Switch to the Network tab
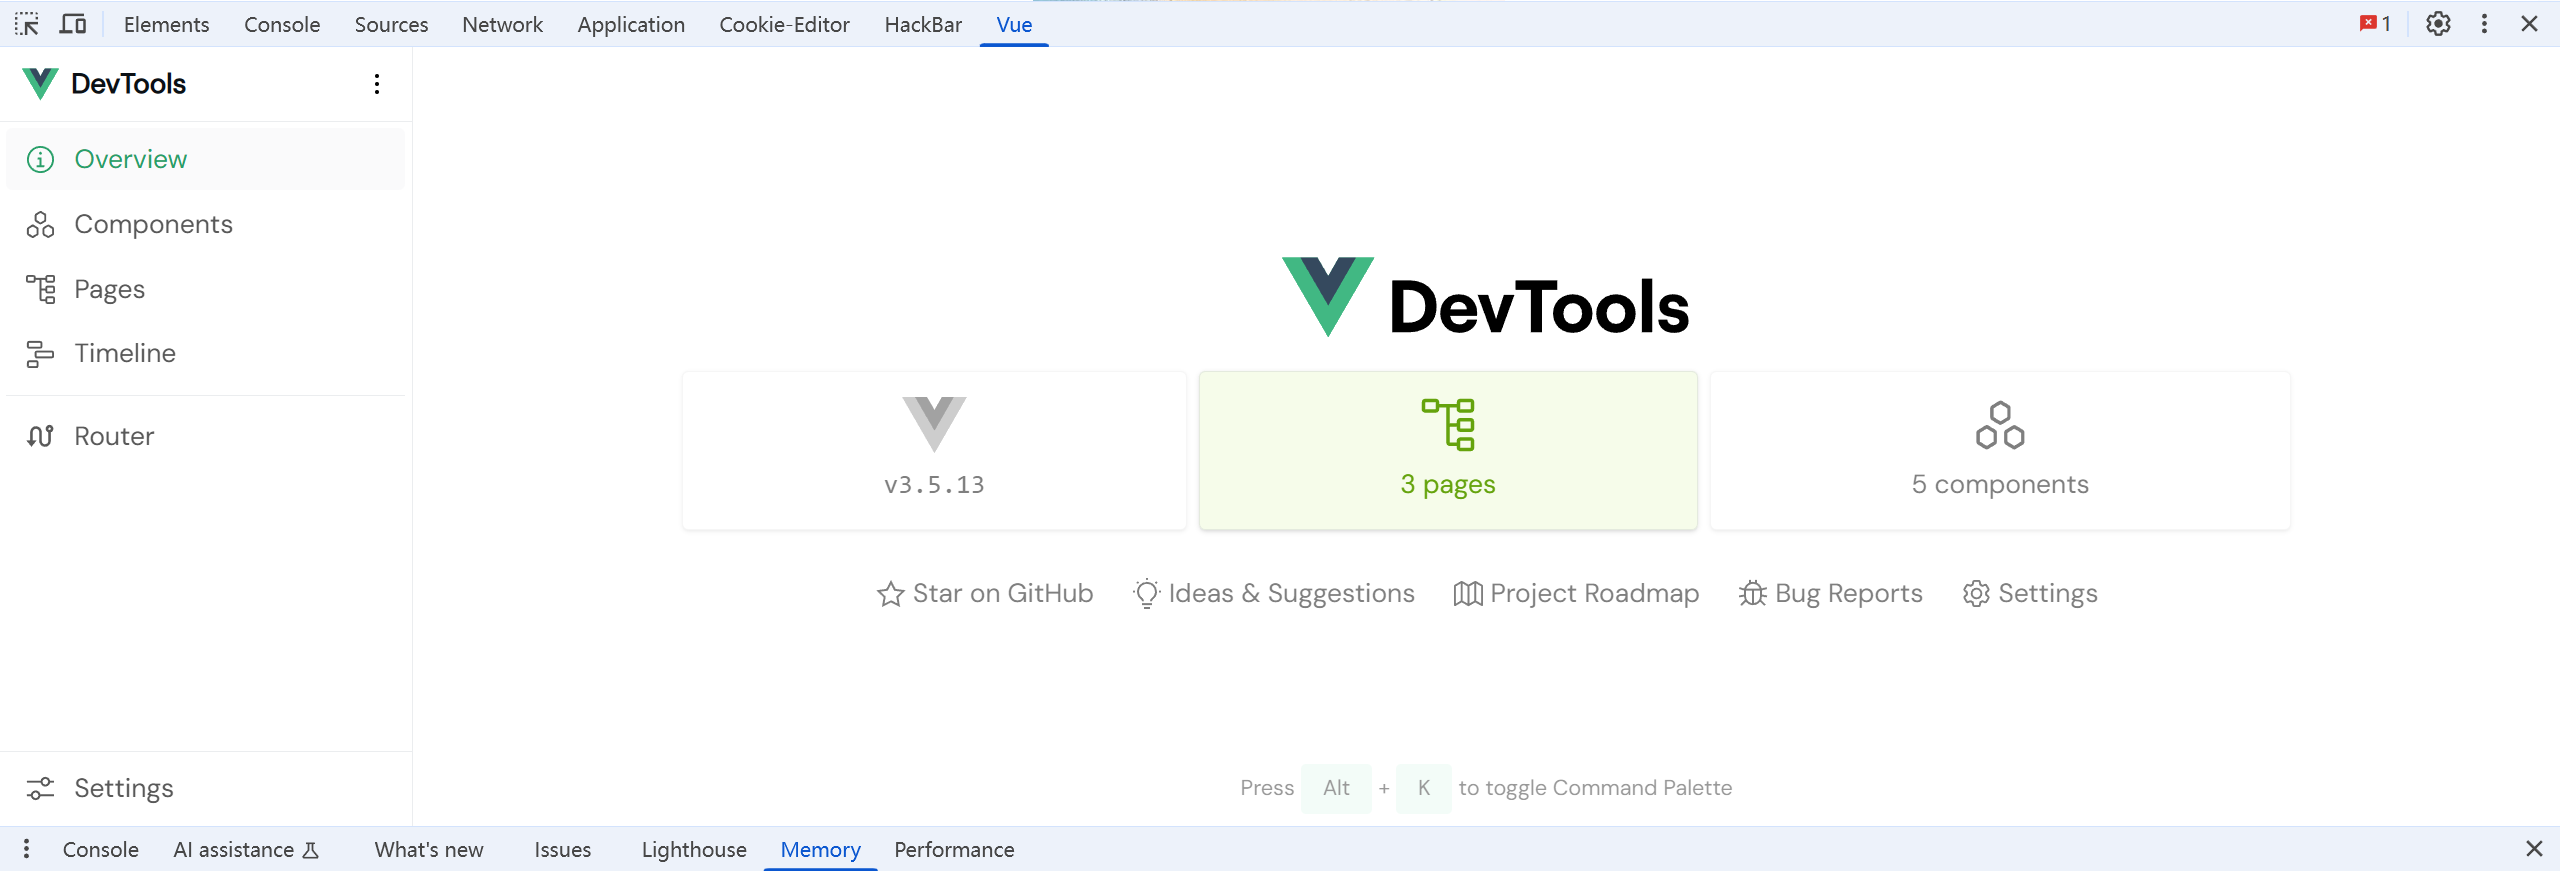 pyautogui.click(x=502, y=24)
